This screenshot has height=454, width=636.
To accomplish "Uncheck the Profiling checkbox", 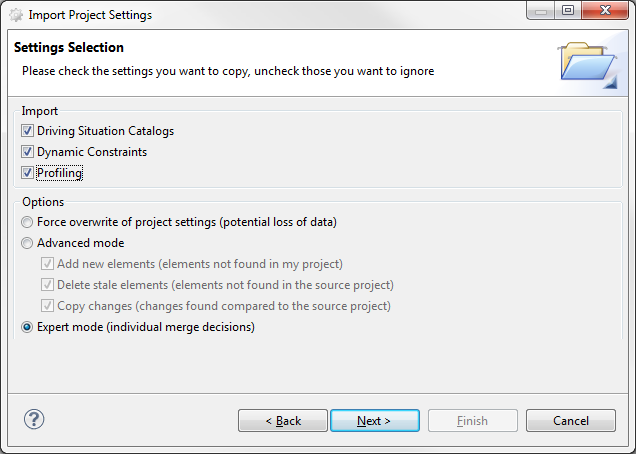I will [28, 173].
